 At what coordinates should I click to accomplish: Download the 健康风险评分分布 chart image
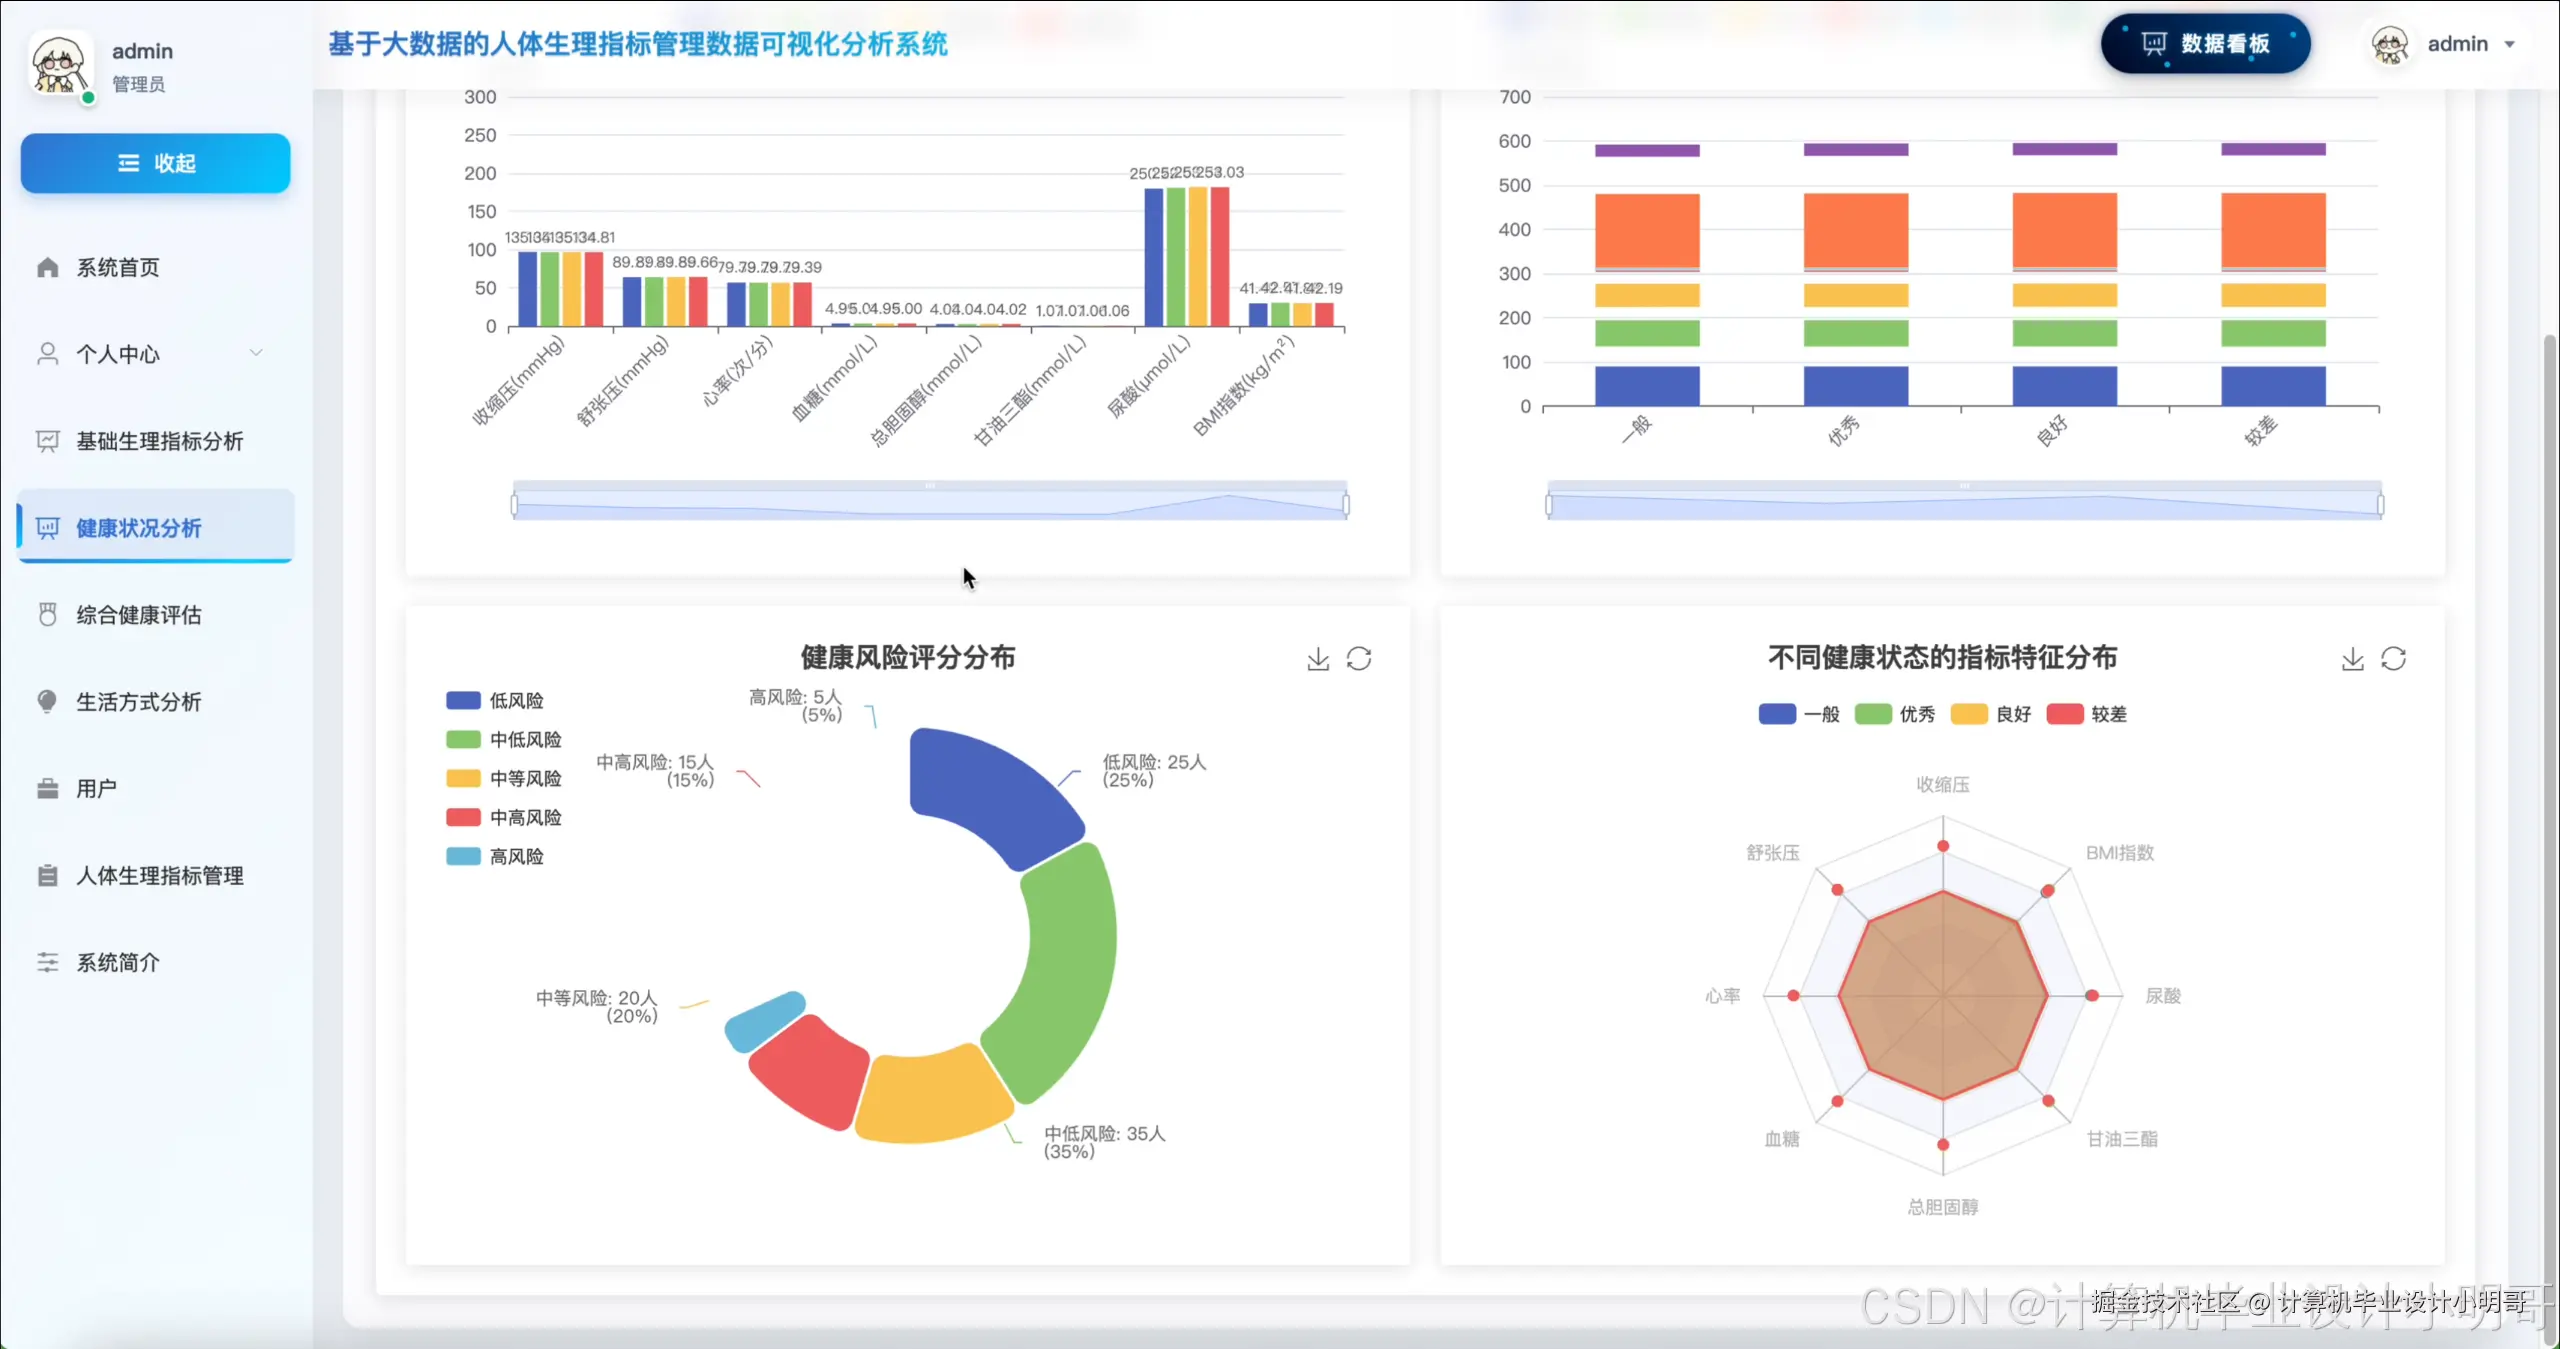pyautogui.click(x=1318, y=659)
